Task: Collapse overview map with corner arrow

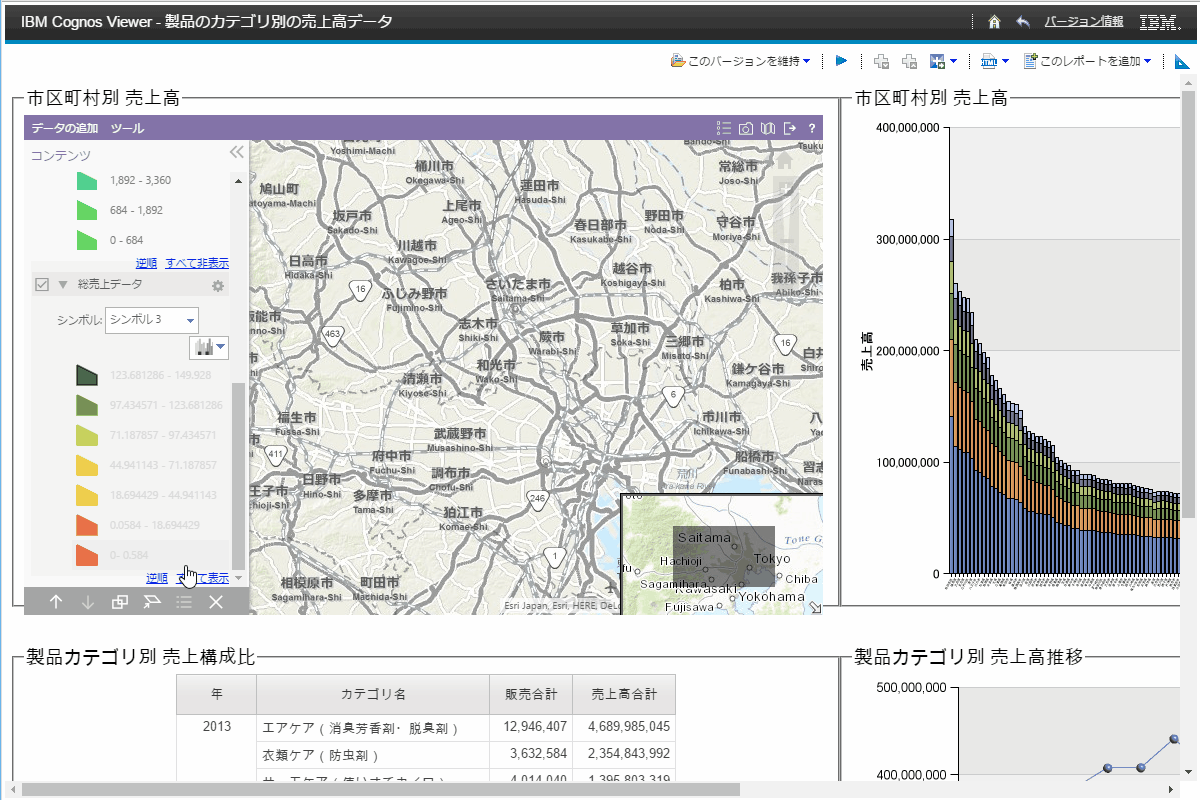Action: click(x=815, y=607)
